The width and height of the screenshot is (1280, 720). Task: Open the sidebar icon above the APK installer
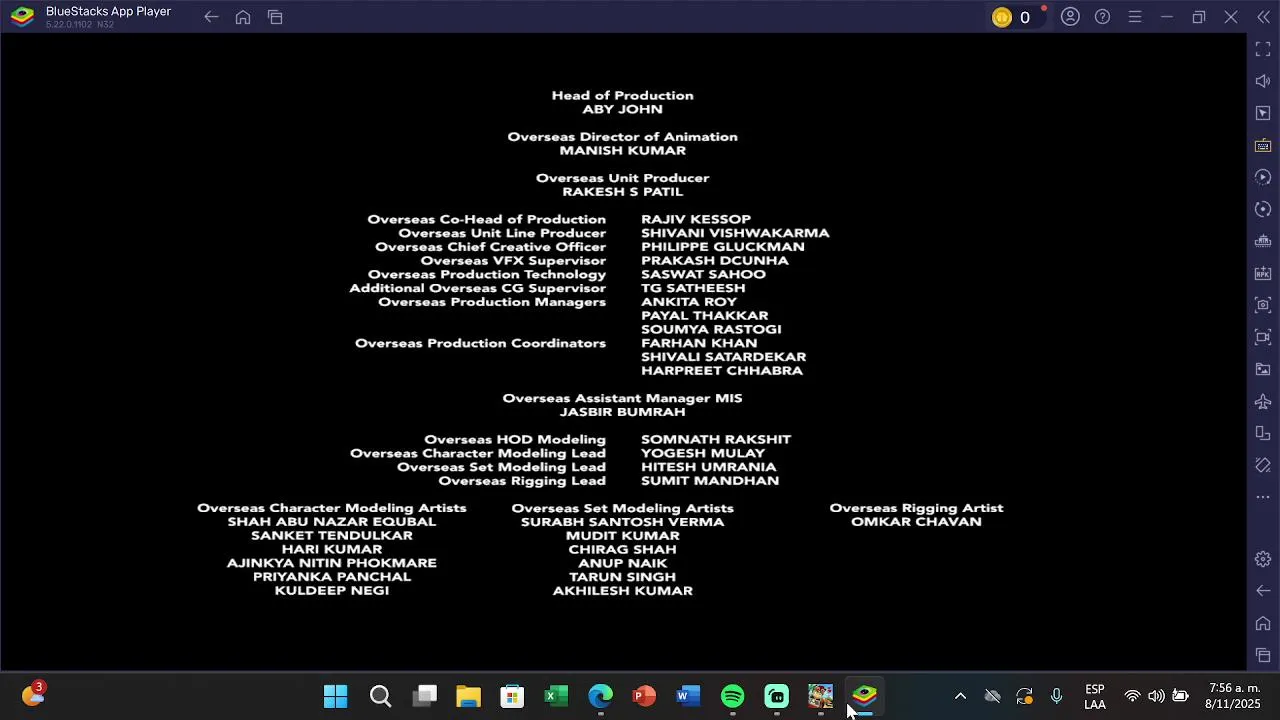click(x=1263, y=241)
